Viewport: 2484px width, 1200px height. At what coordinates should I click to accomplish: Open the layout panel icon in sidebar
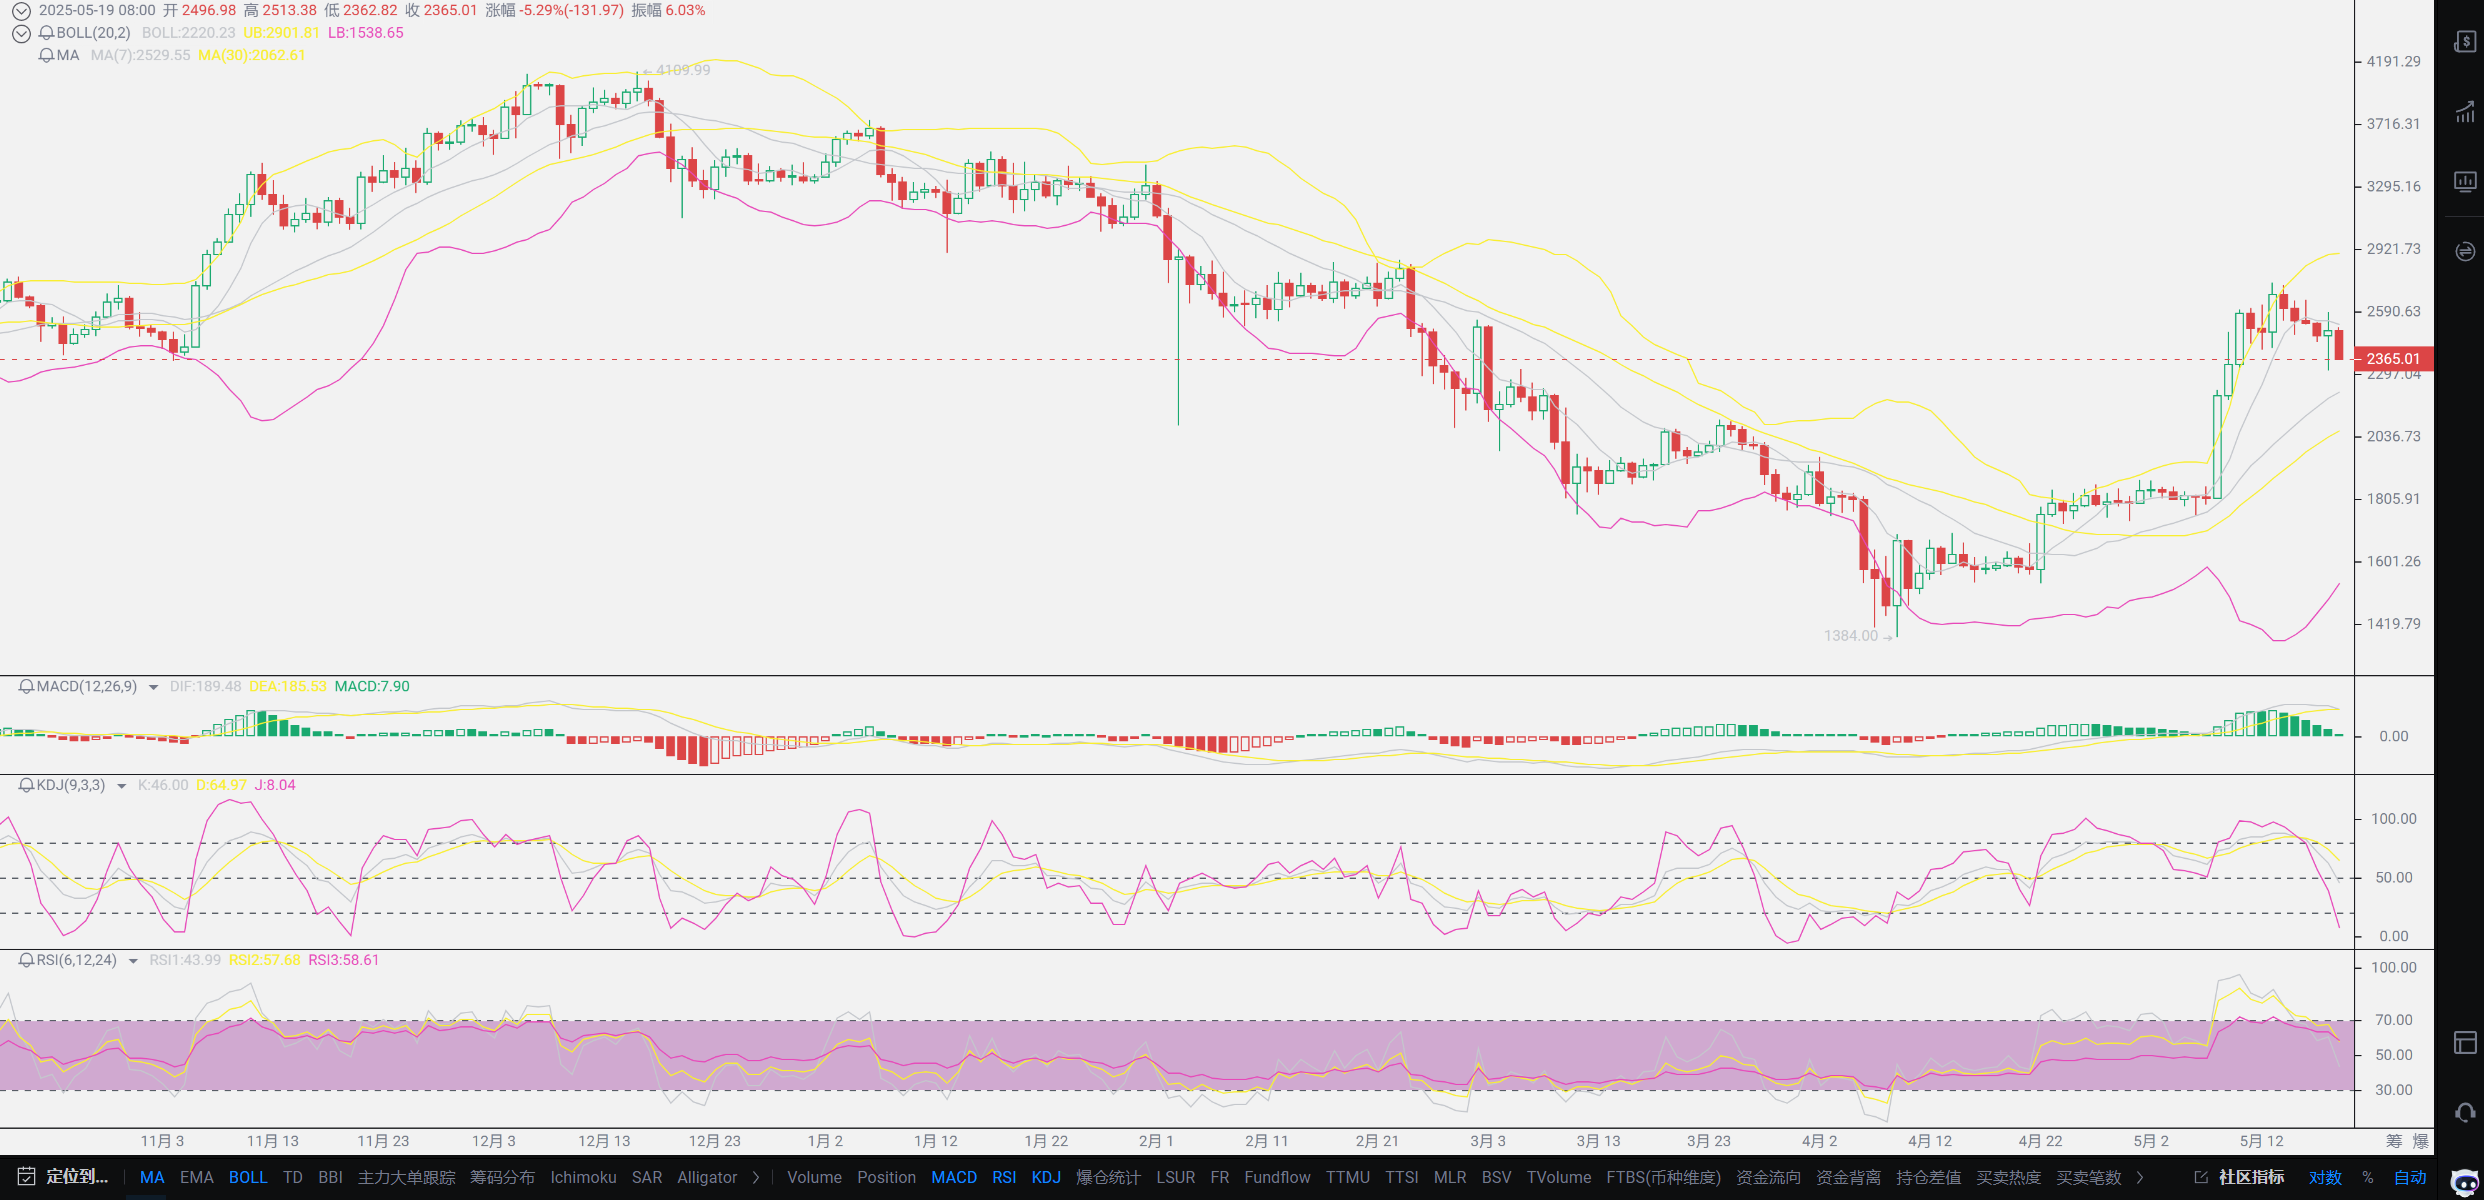2465,1043
